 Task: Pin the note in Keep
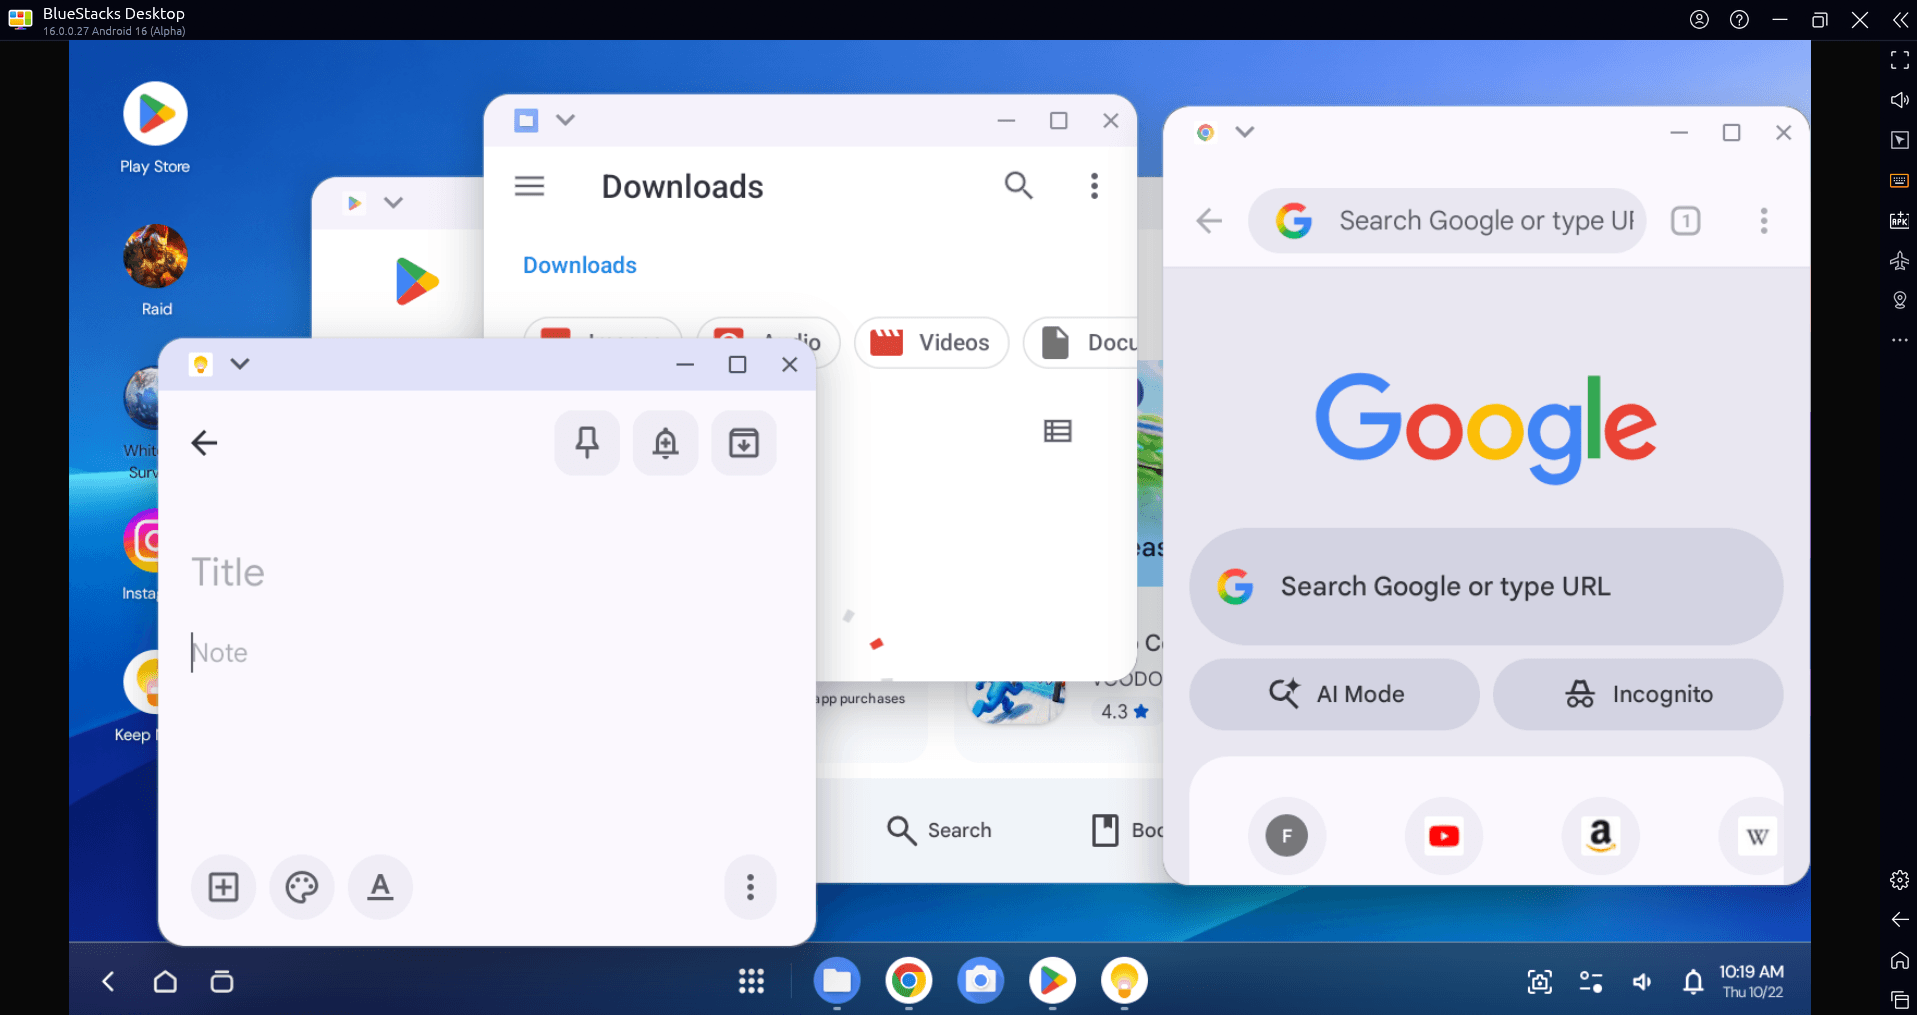pyautogui.click(x=587, y=442)
